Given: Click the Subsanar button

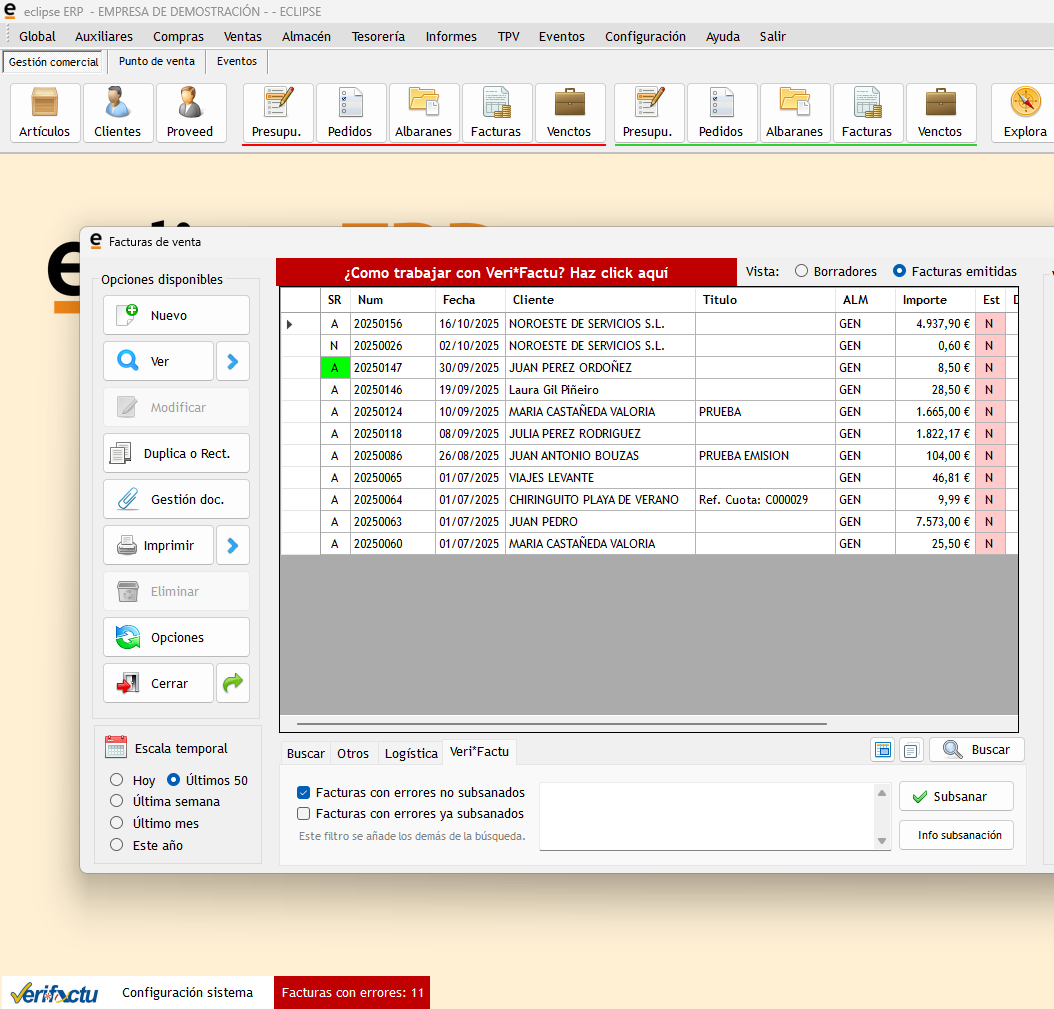Looking at the screenshot, I should pyautogui.click(x=956, y=796).
